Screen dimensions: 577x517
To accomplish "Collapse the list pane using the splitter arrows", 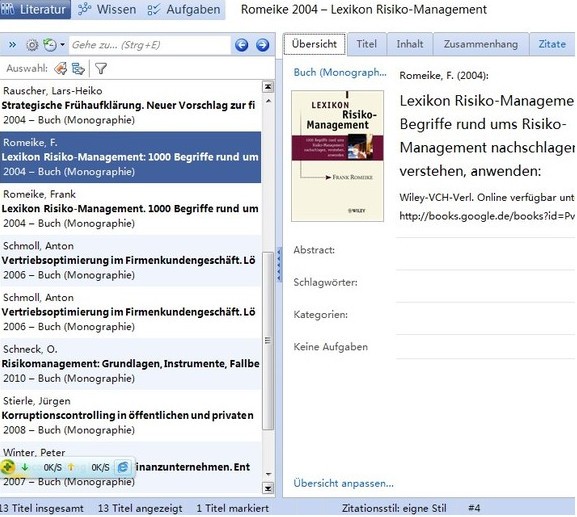I will click(x=279, y=264).
